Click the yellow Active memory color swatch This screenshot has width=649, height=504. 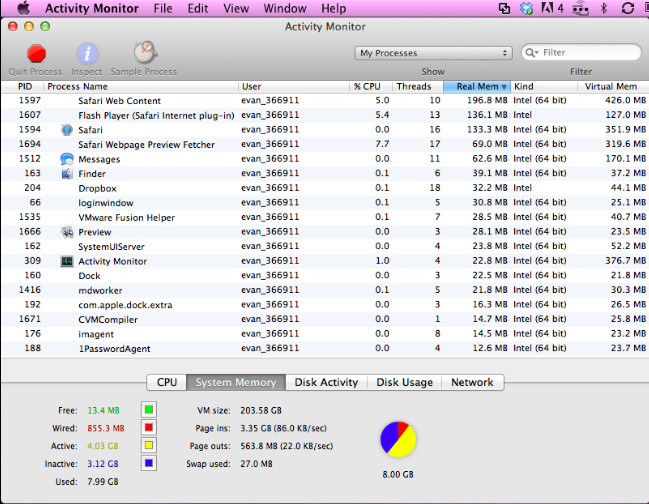(149, 446)
